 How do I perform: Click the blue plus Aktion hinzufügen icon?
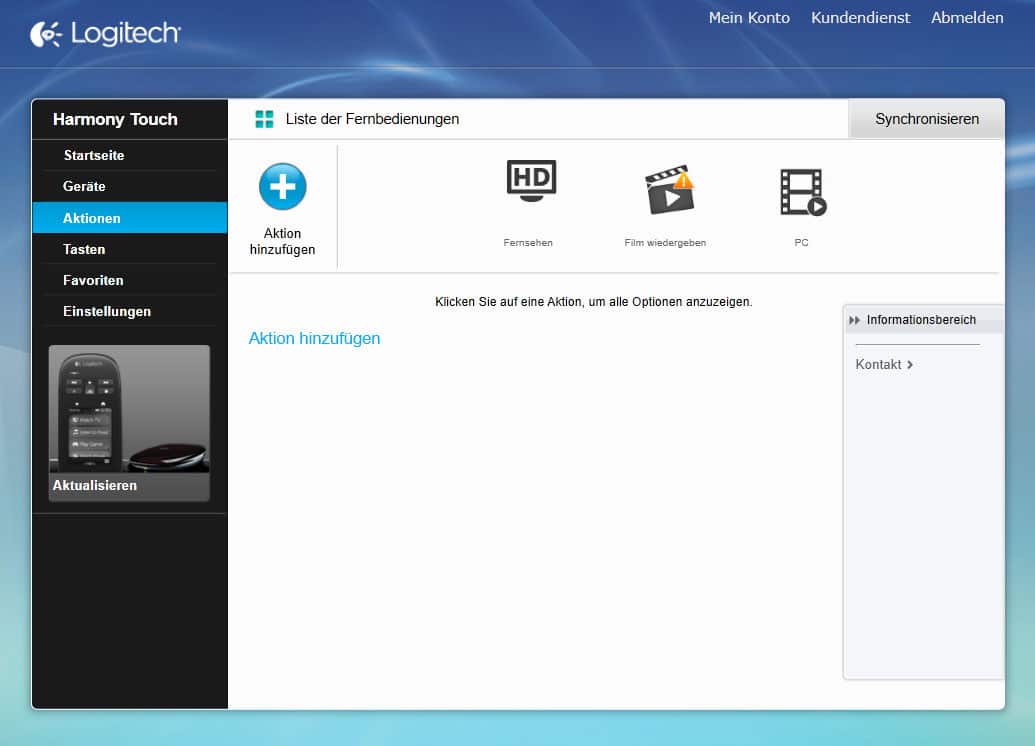(x=283, y=187)
